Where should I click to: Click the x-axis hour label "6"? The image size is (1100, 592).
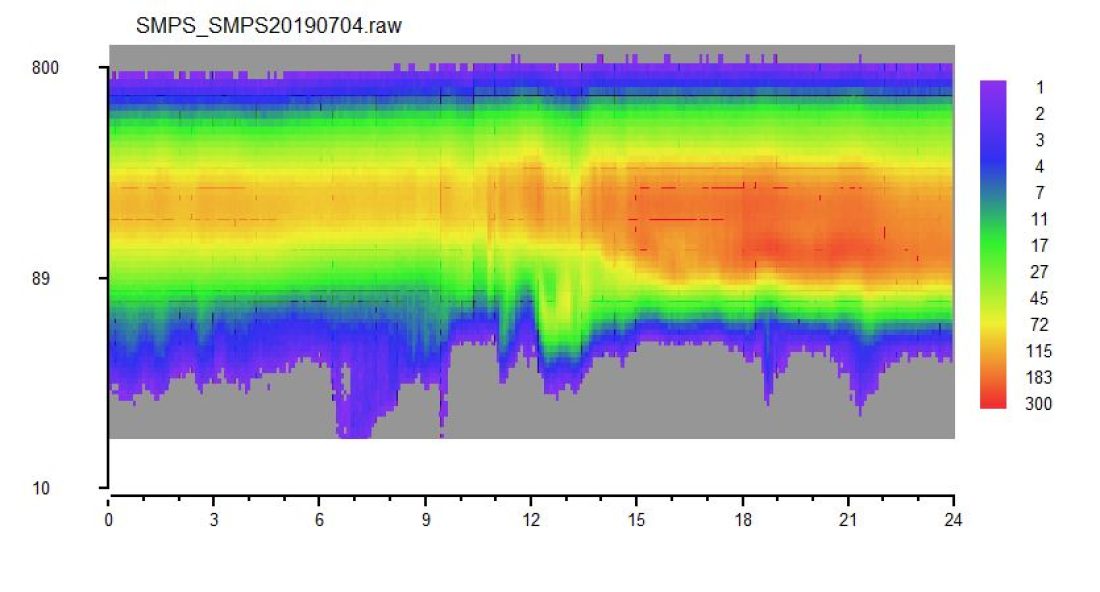319,520
